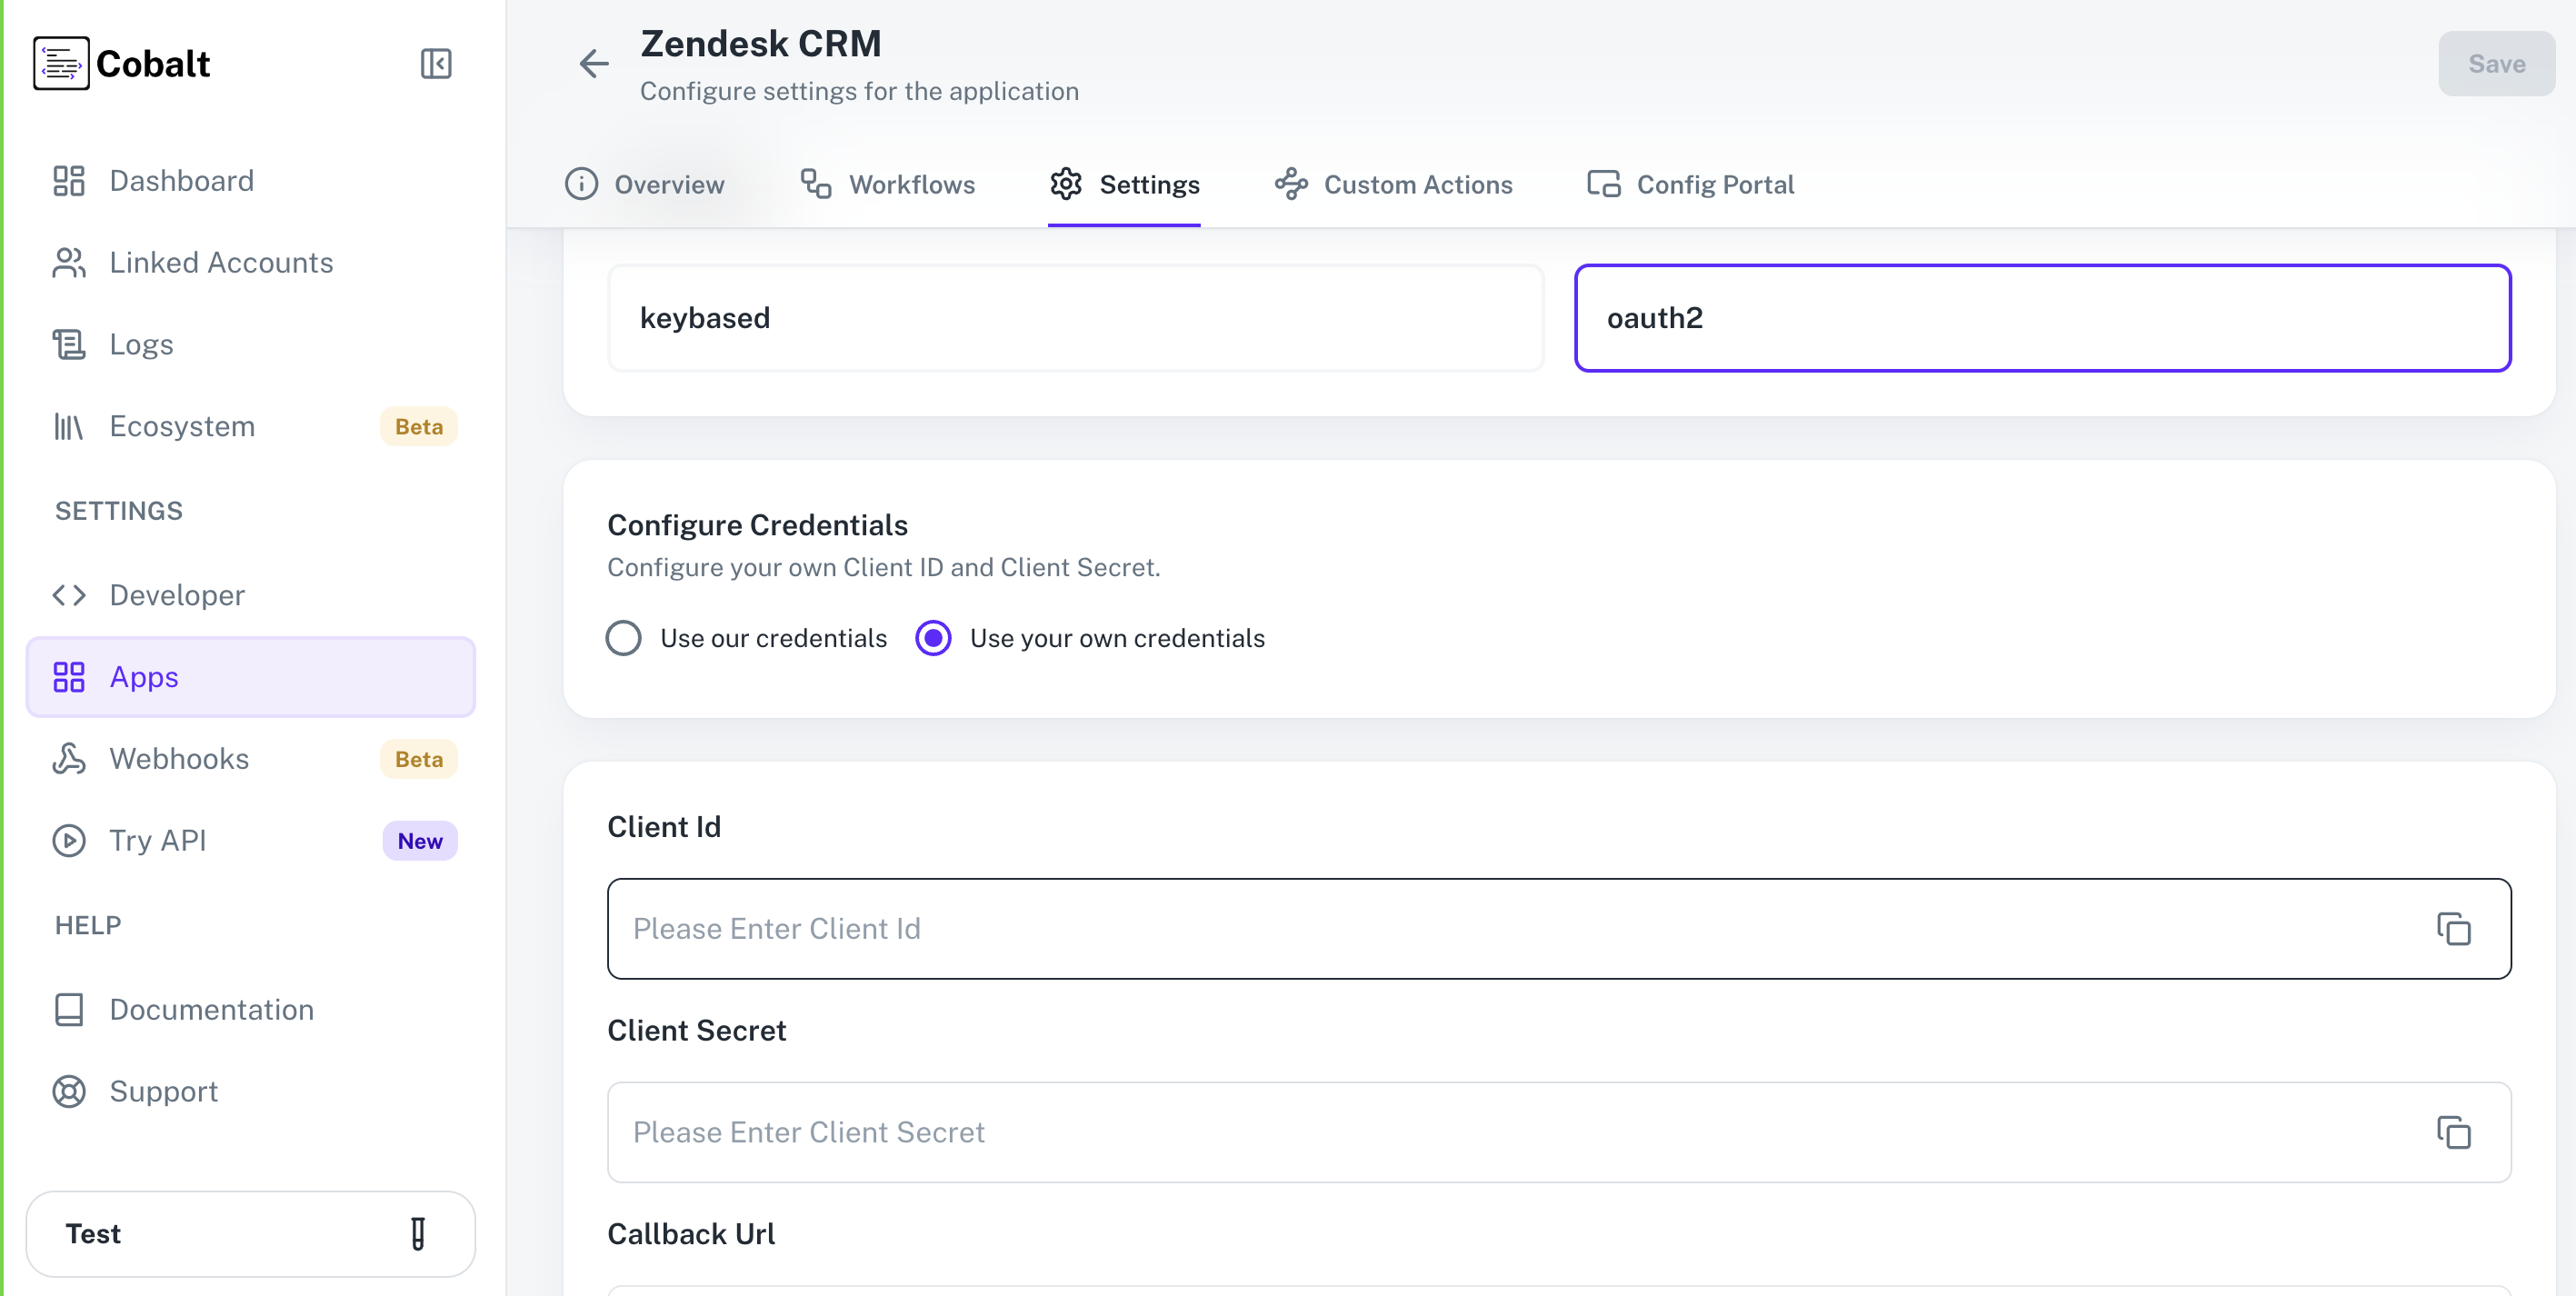The height and width of the screenshot is (1296, 2576).
Task: Switch to the Config Portal tab
Action: coord(1688,184)
